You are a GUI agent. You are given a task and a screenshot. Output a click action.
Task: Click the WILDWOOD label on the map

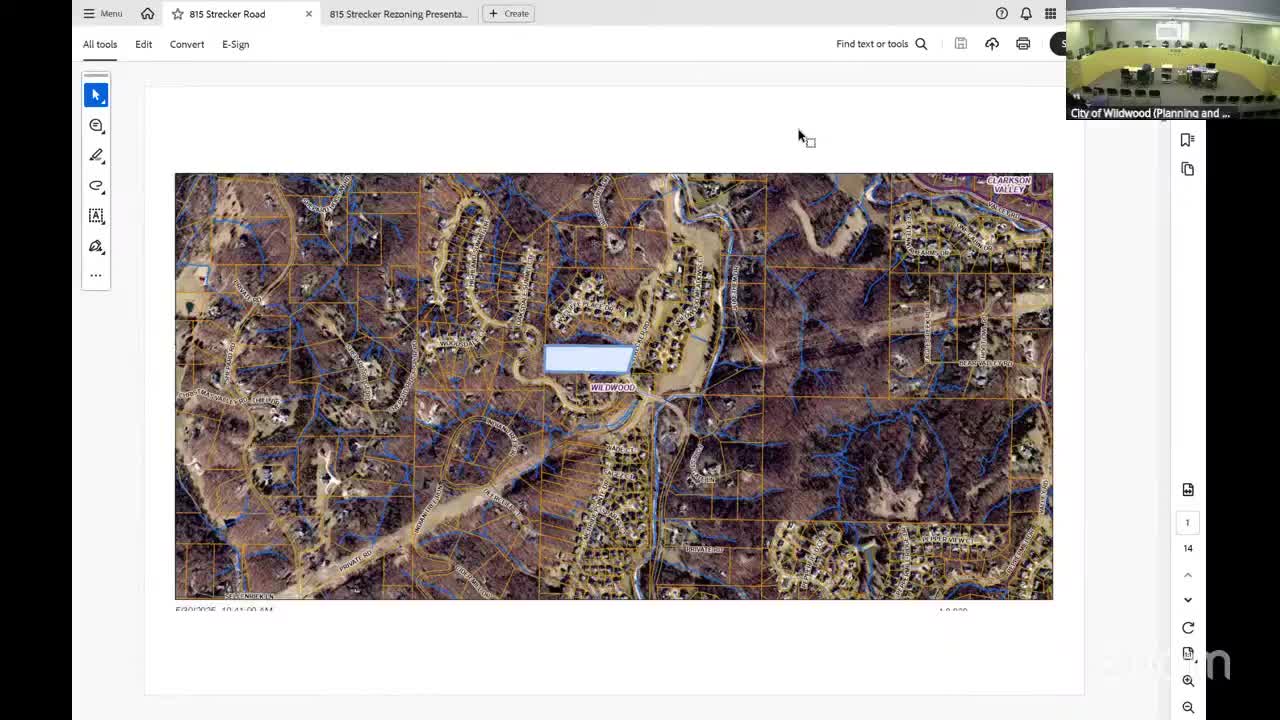click(x=612, y=387)
